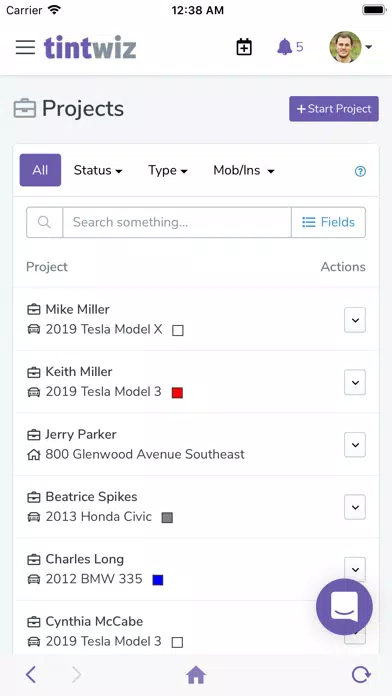This screenshot has height=696, width=392.
Task: Open notifications bell showing 5
Action: coord(290,47)
